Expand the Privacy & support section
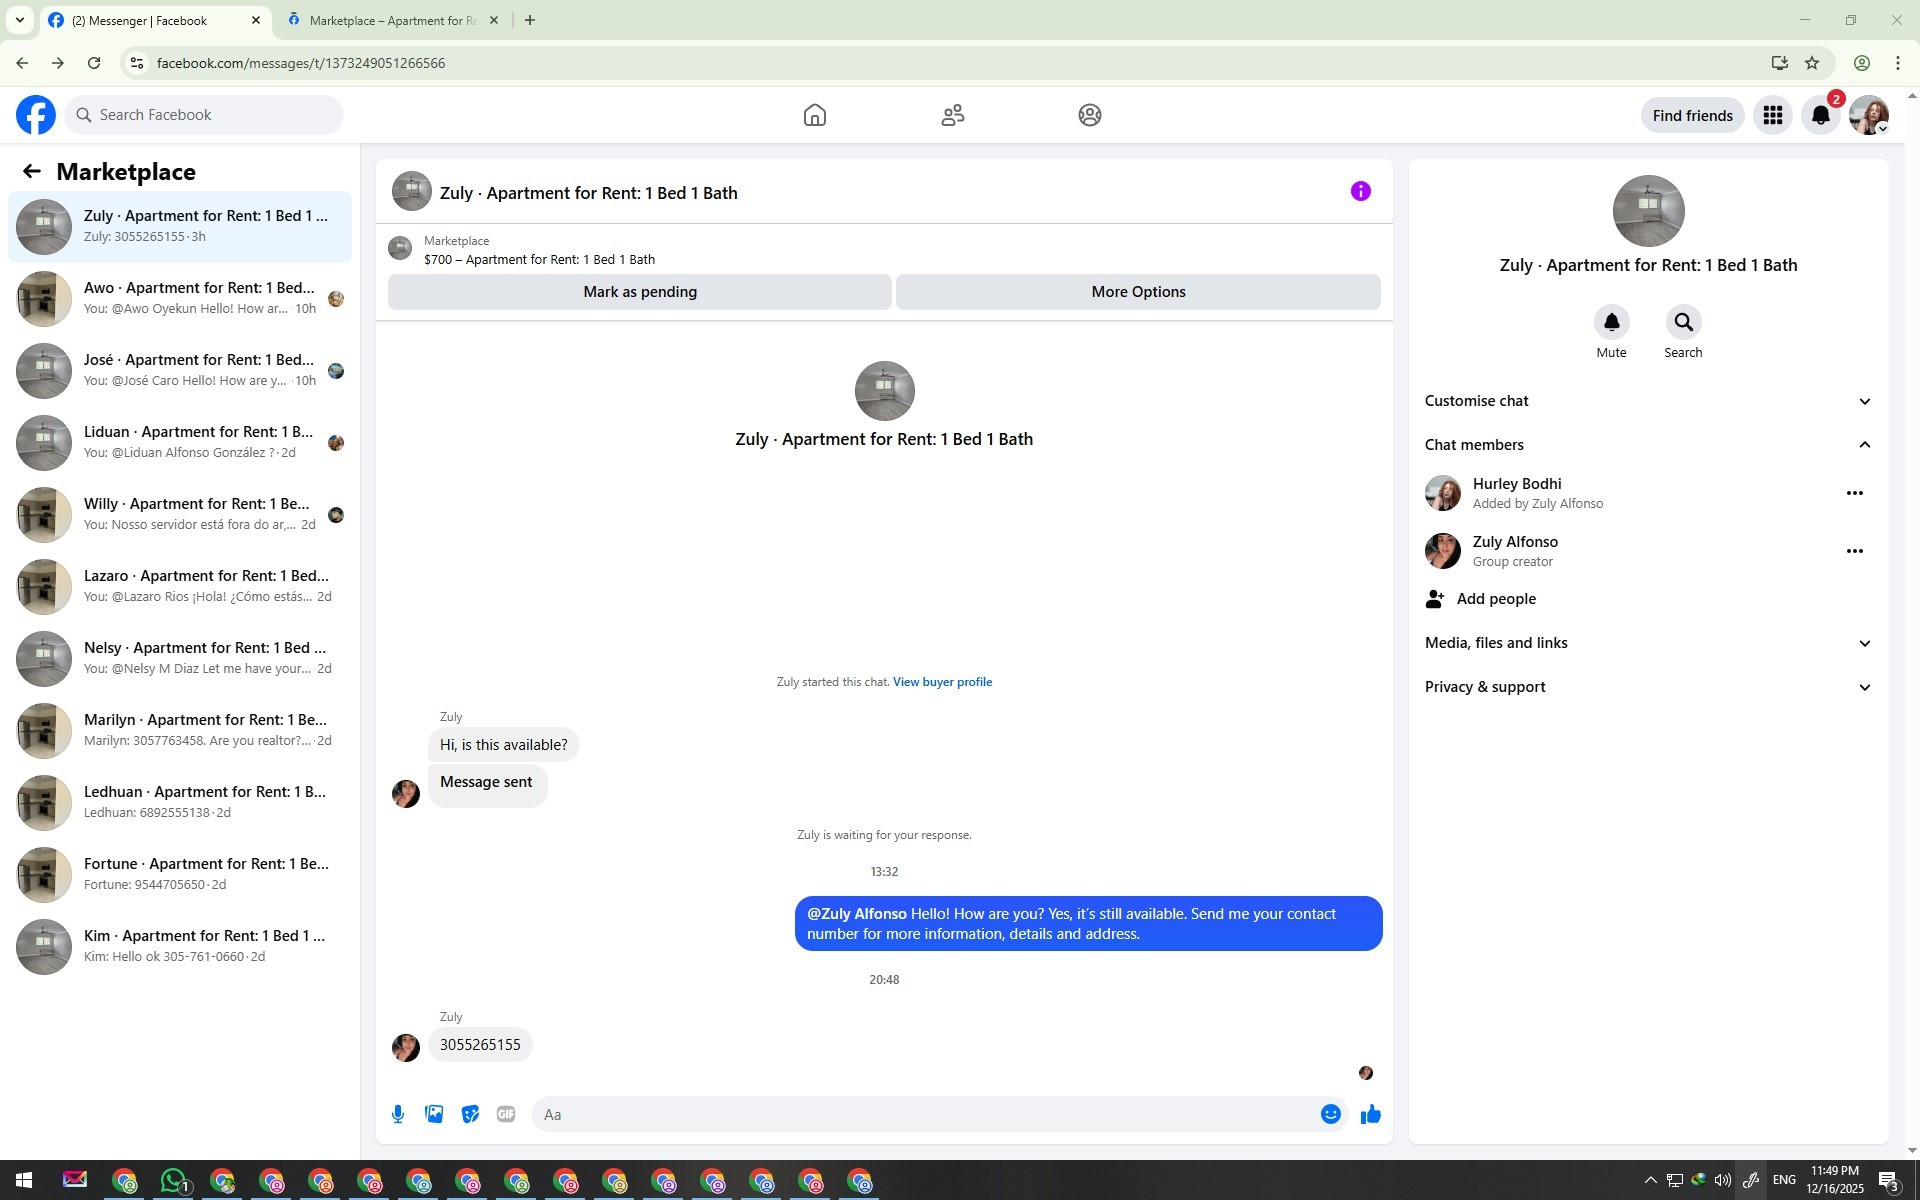The width and height of the screenshot is (1920, 1200). (1649, 687)
